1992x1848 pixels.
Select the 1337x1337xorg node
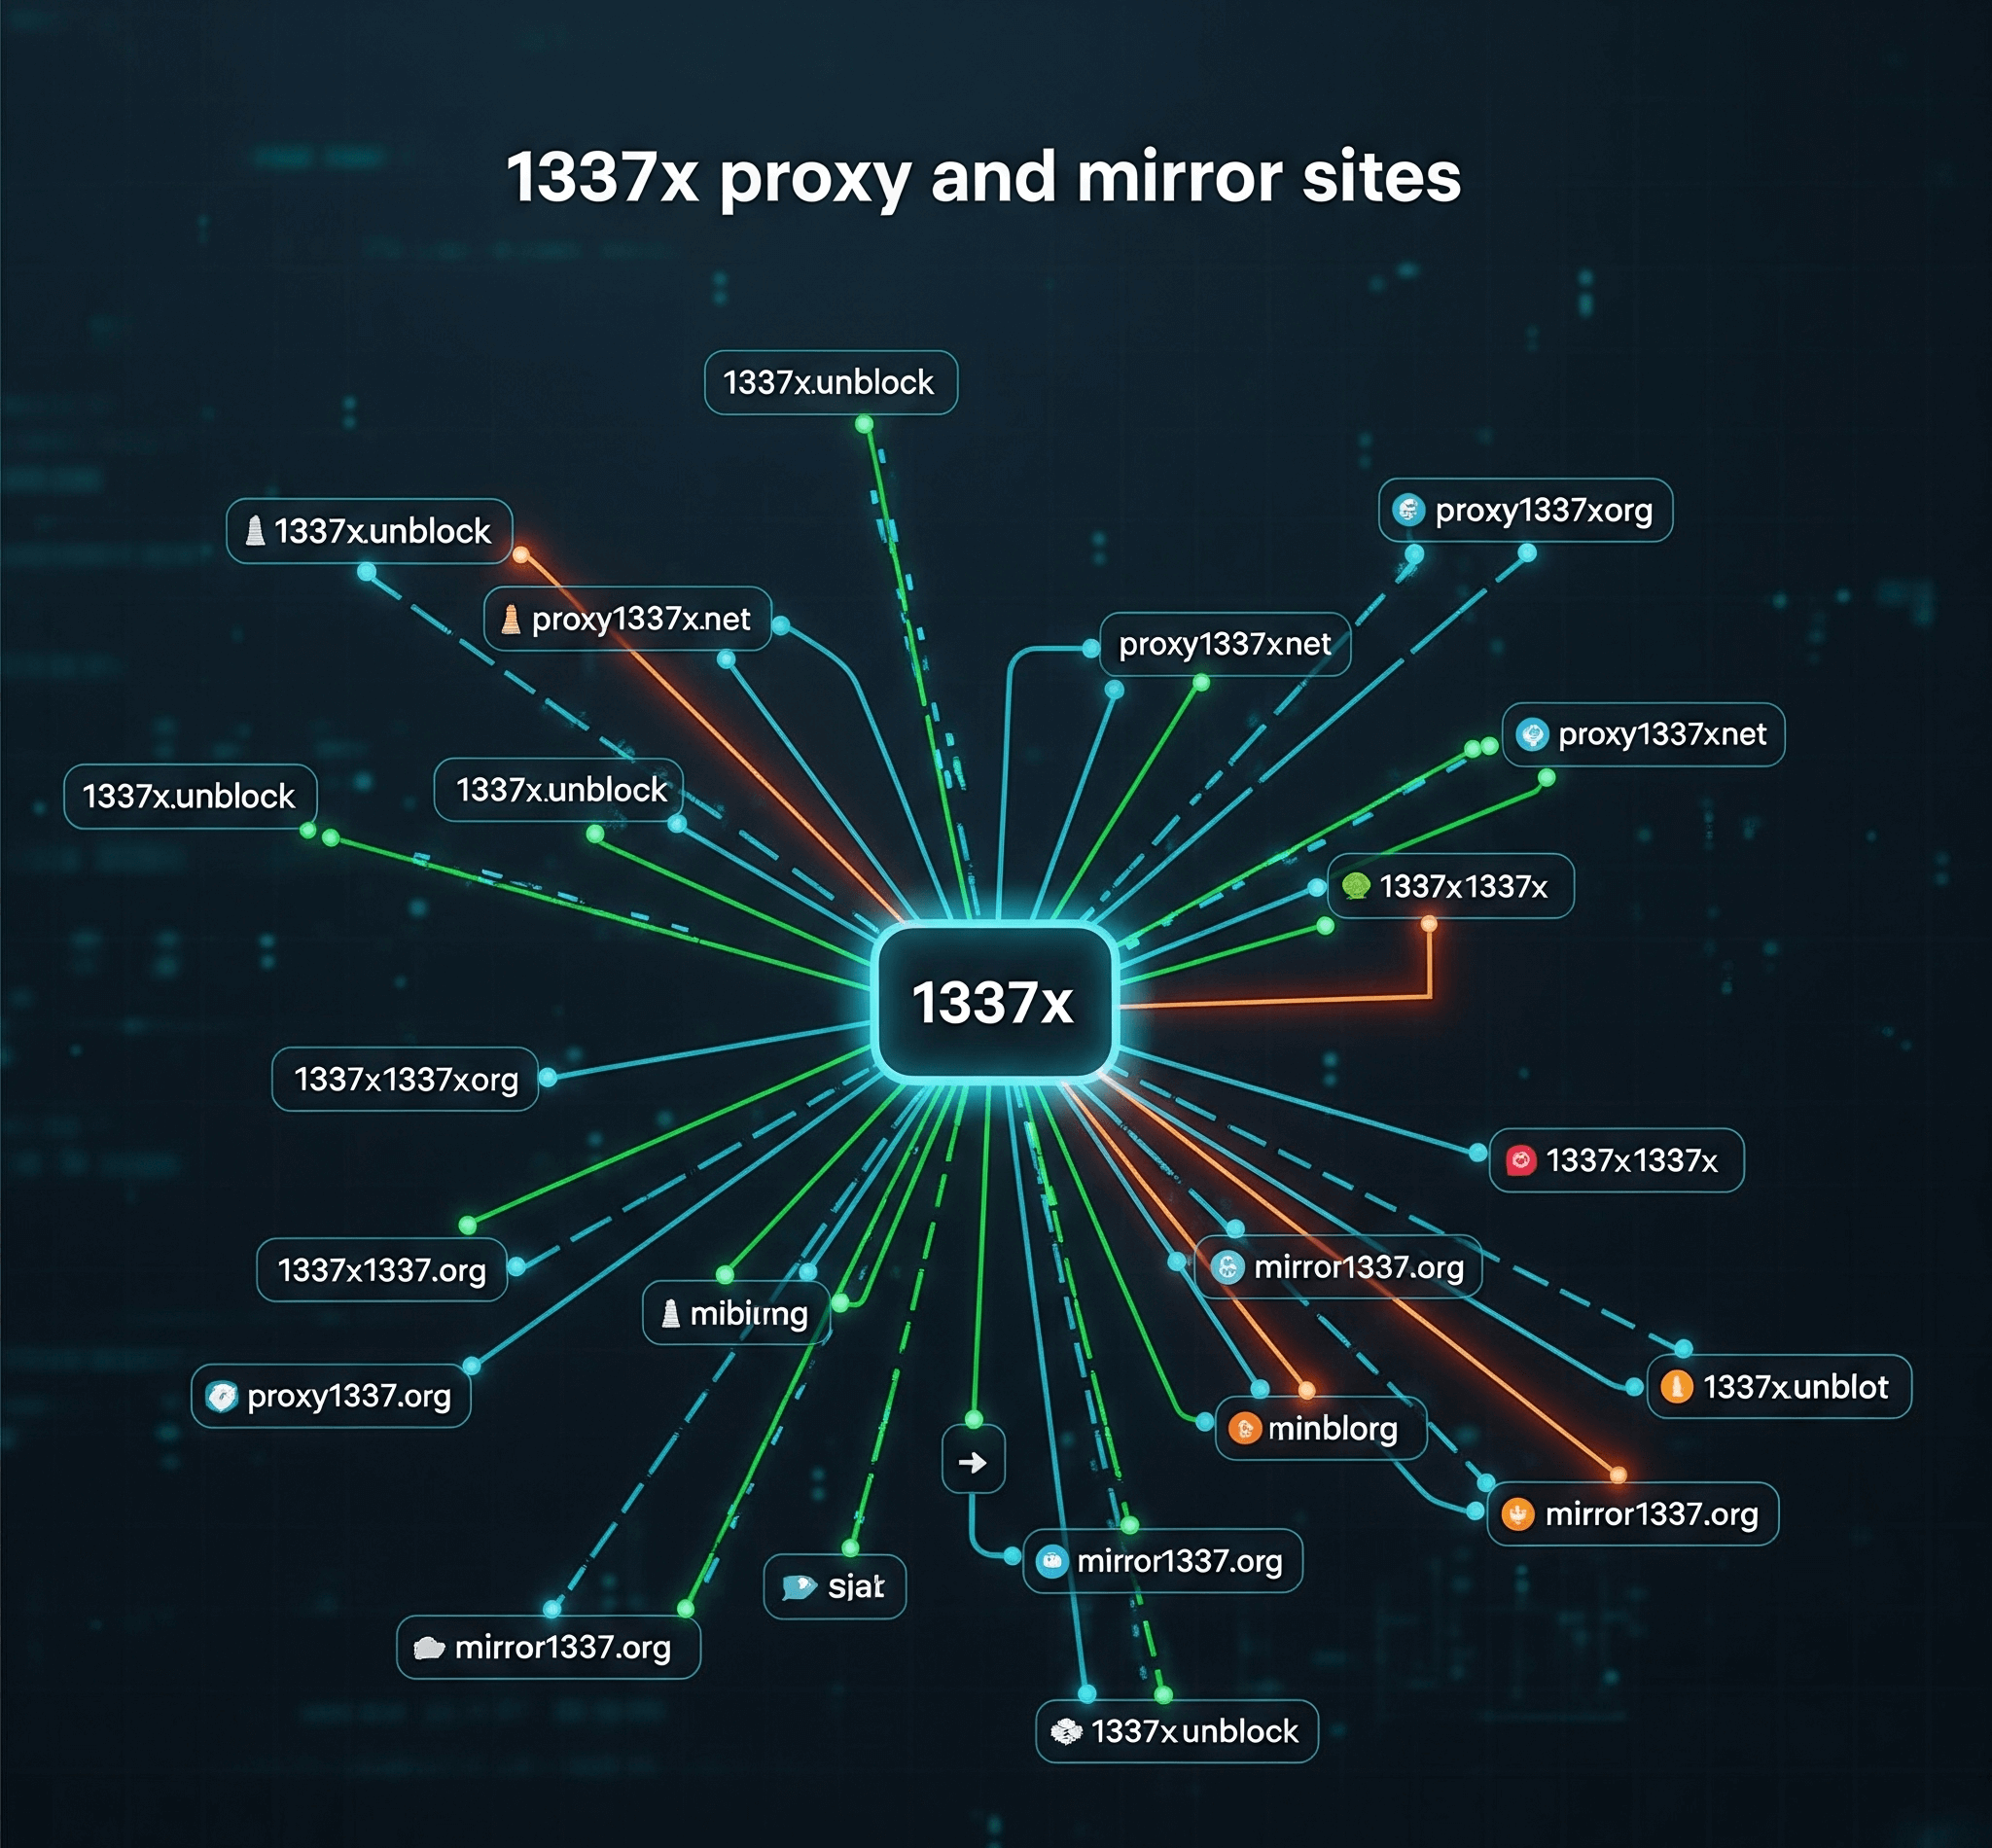click(405, 1079)
